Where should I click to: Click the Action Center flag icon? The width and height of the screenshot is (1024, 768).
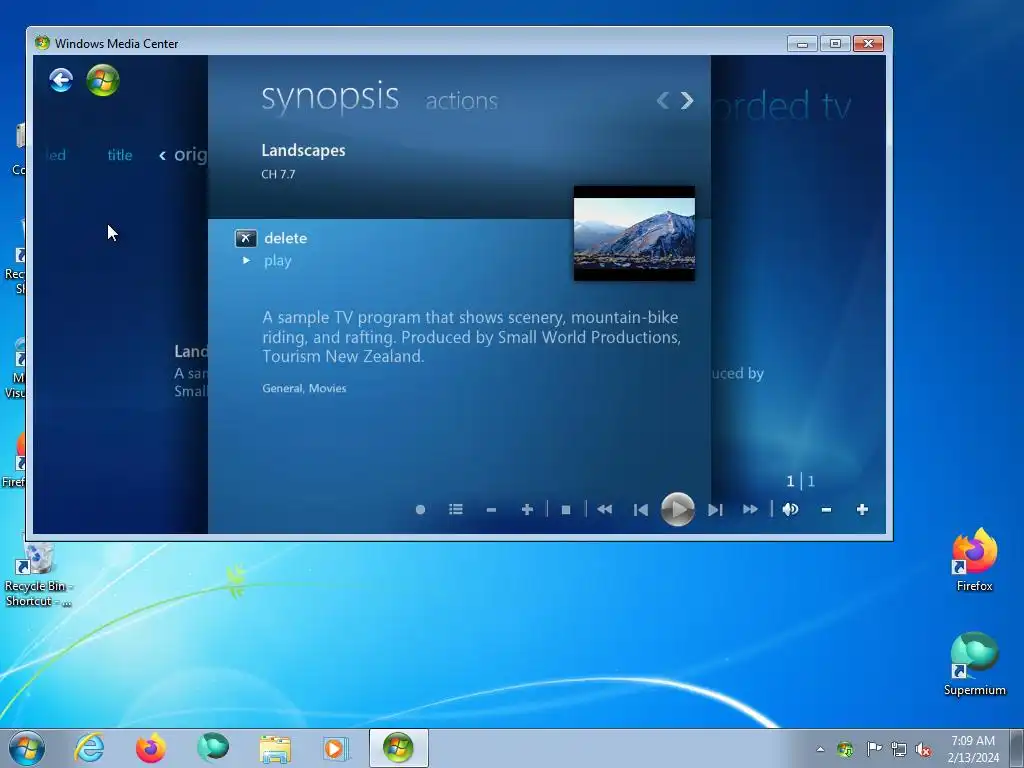[874, 749]
